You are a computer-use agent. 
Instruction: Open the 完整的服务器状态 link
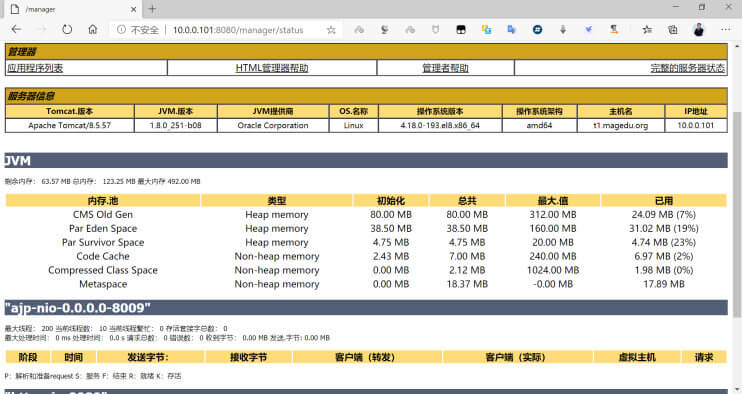pos(688,68)
